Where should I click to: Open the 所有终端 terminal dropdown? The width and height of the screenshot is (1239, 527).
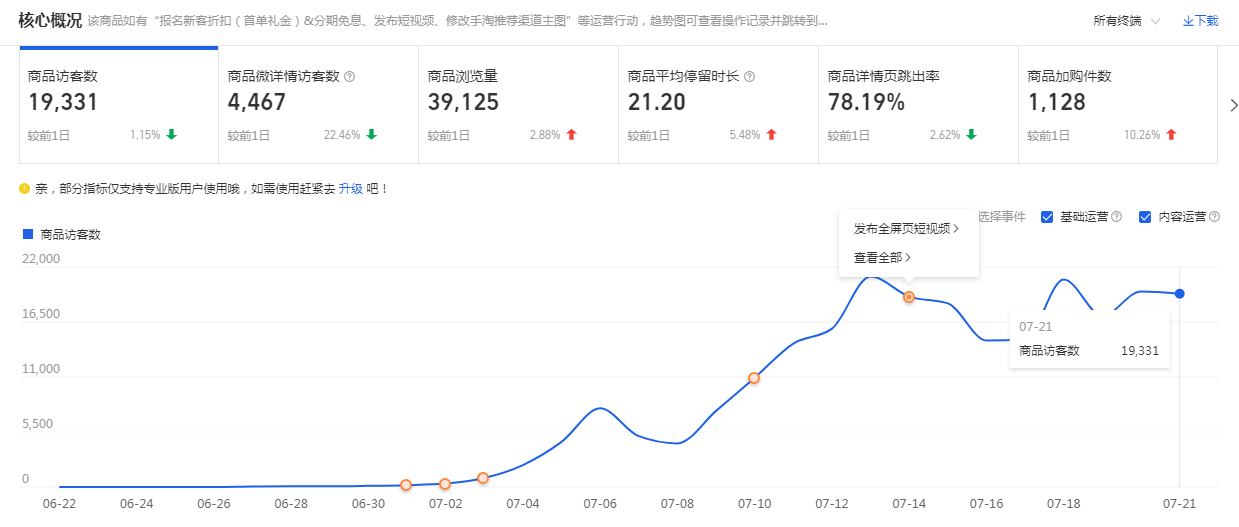(x=1127, y=20)
